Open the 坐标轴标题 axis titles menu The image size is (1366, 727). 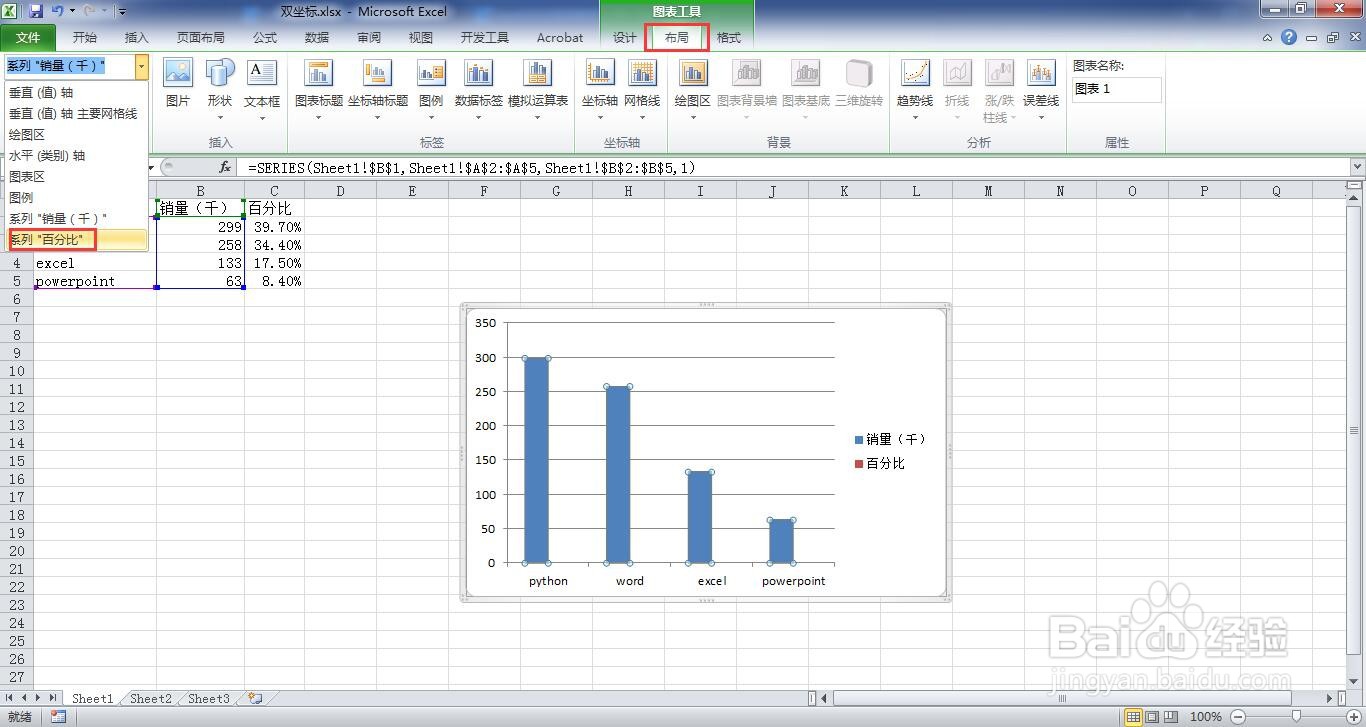378,89
